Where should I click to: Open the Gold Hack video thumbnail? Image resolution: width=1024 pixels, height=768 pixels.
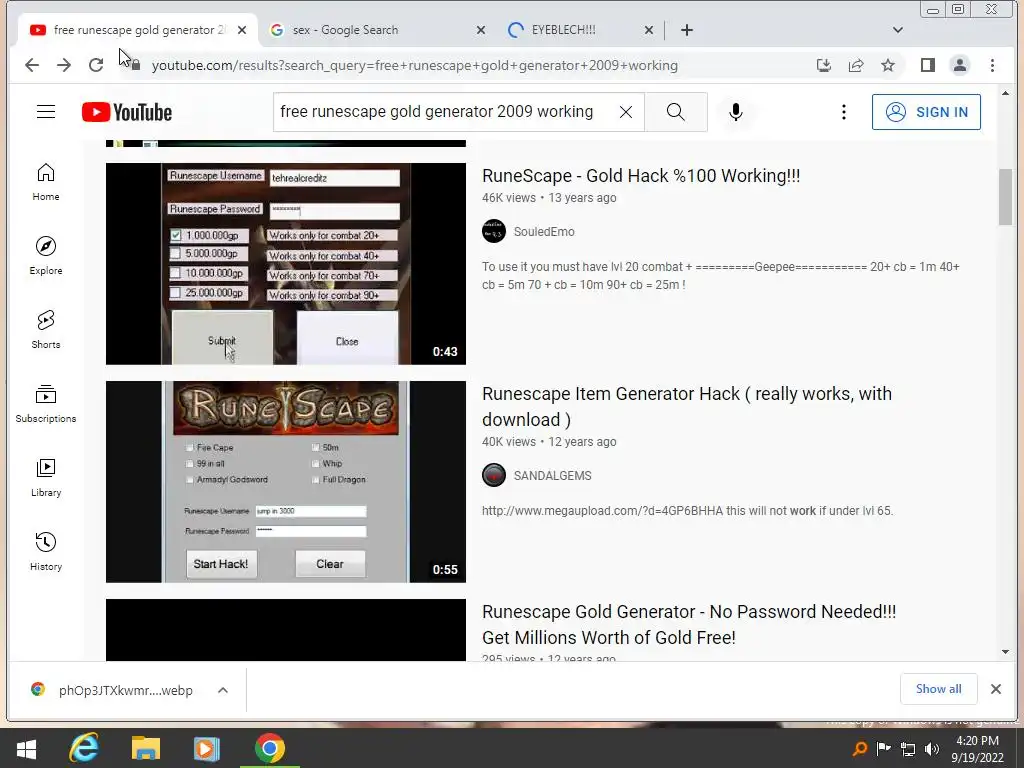[286, 264]
